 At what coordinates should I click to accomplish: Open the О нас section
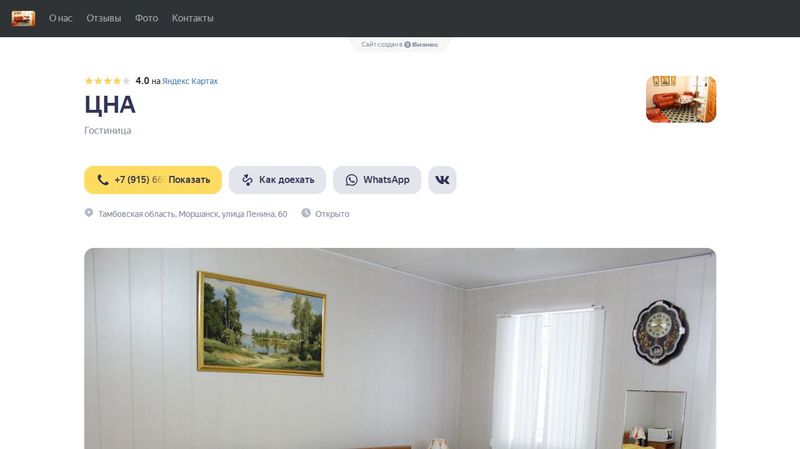click(x=61, y=18)
